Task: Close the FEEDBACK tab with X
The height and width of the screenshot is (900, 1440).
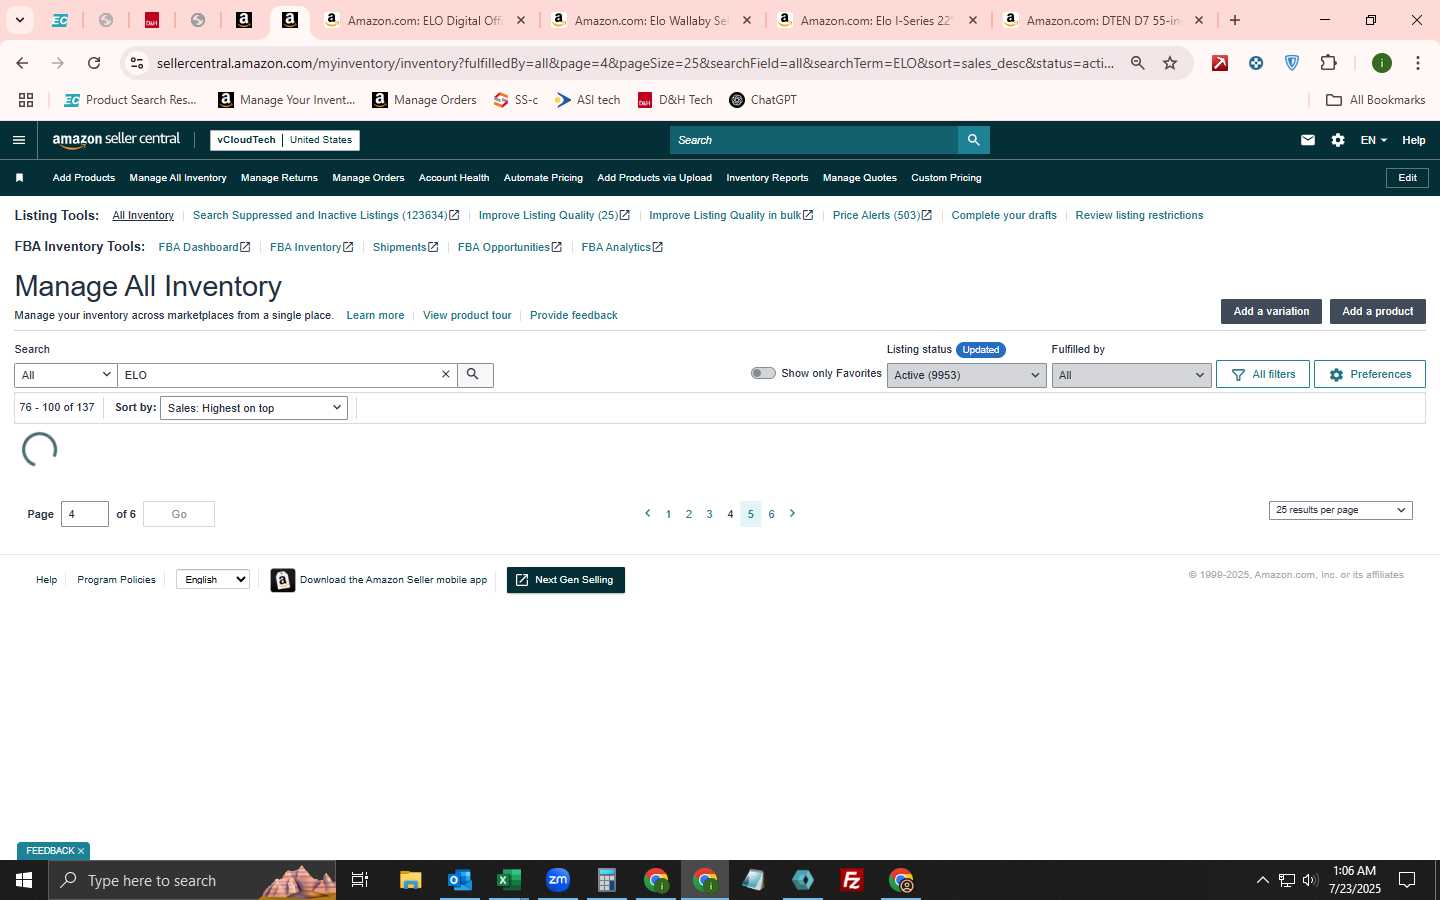Action: tap(81, 851)
